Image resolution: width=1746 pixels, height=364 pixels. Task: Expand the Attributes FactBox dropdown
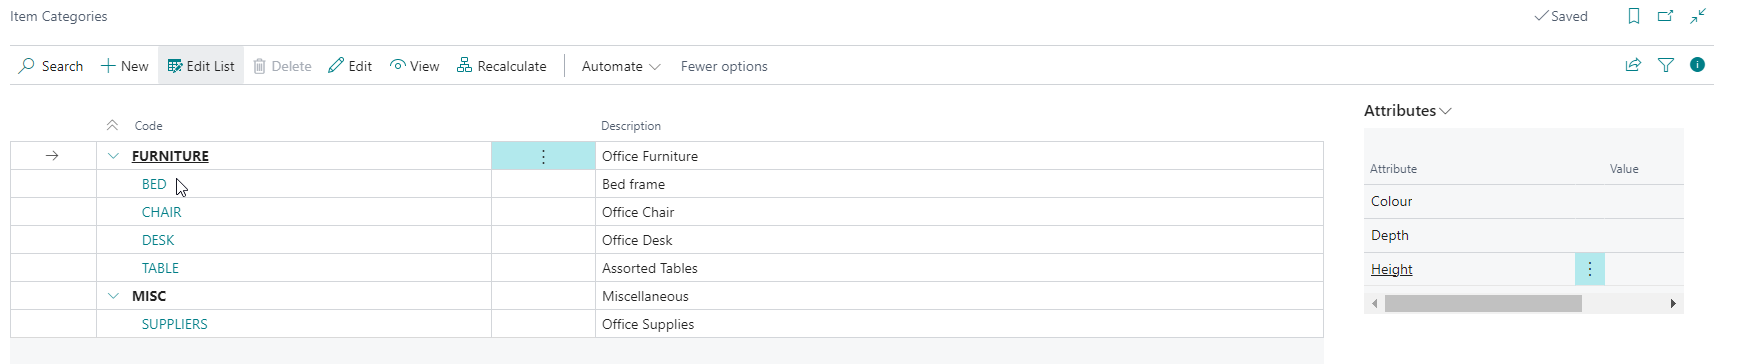coord(1408,111)
